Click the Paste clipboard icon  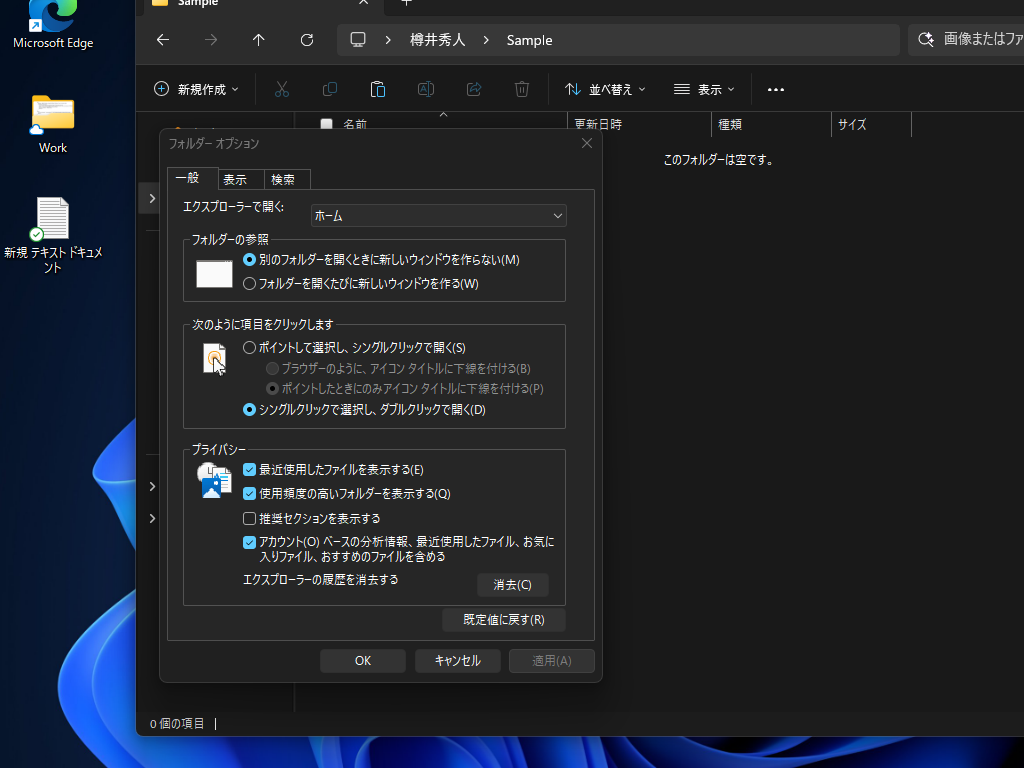click(x=377, y=89)
